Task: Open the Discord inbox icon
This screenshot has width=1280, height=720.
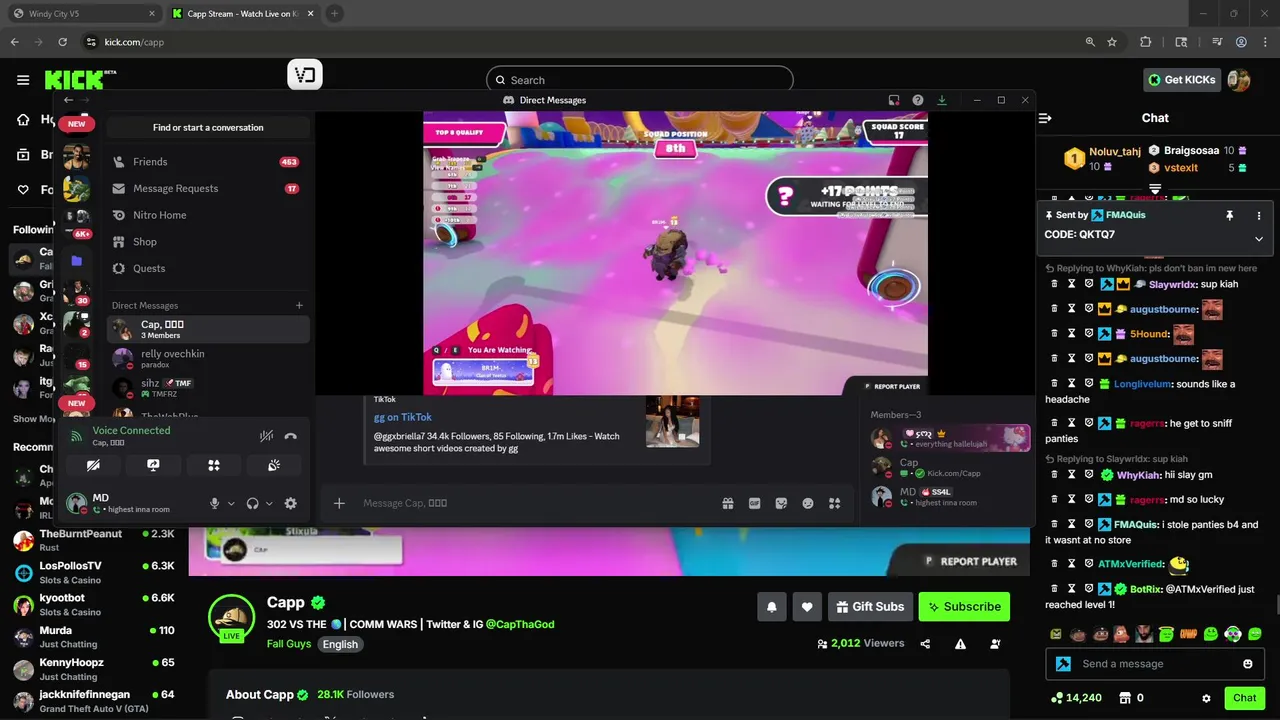Action: point(894,100)
